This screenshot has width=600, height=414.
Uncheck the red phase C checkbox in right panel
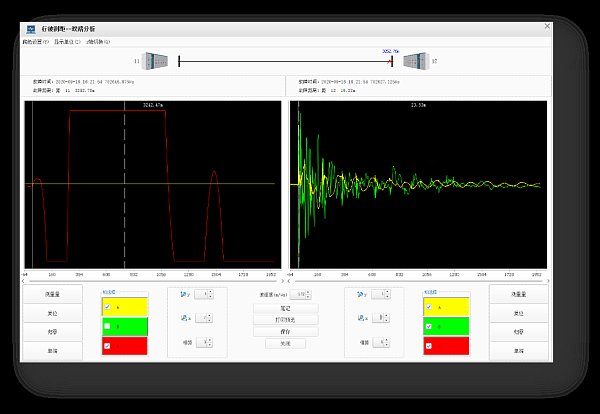[428, 346]
